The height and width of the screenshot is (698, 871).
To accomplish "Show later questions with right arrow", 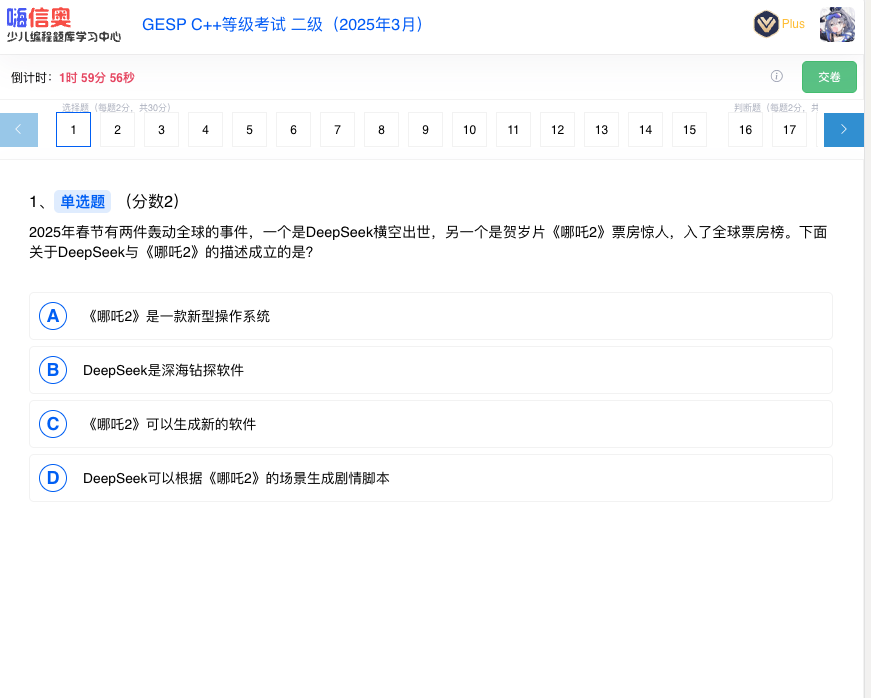I will 843,130.
